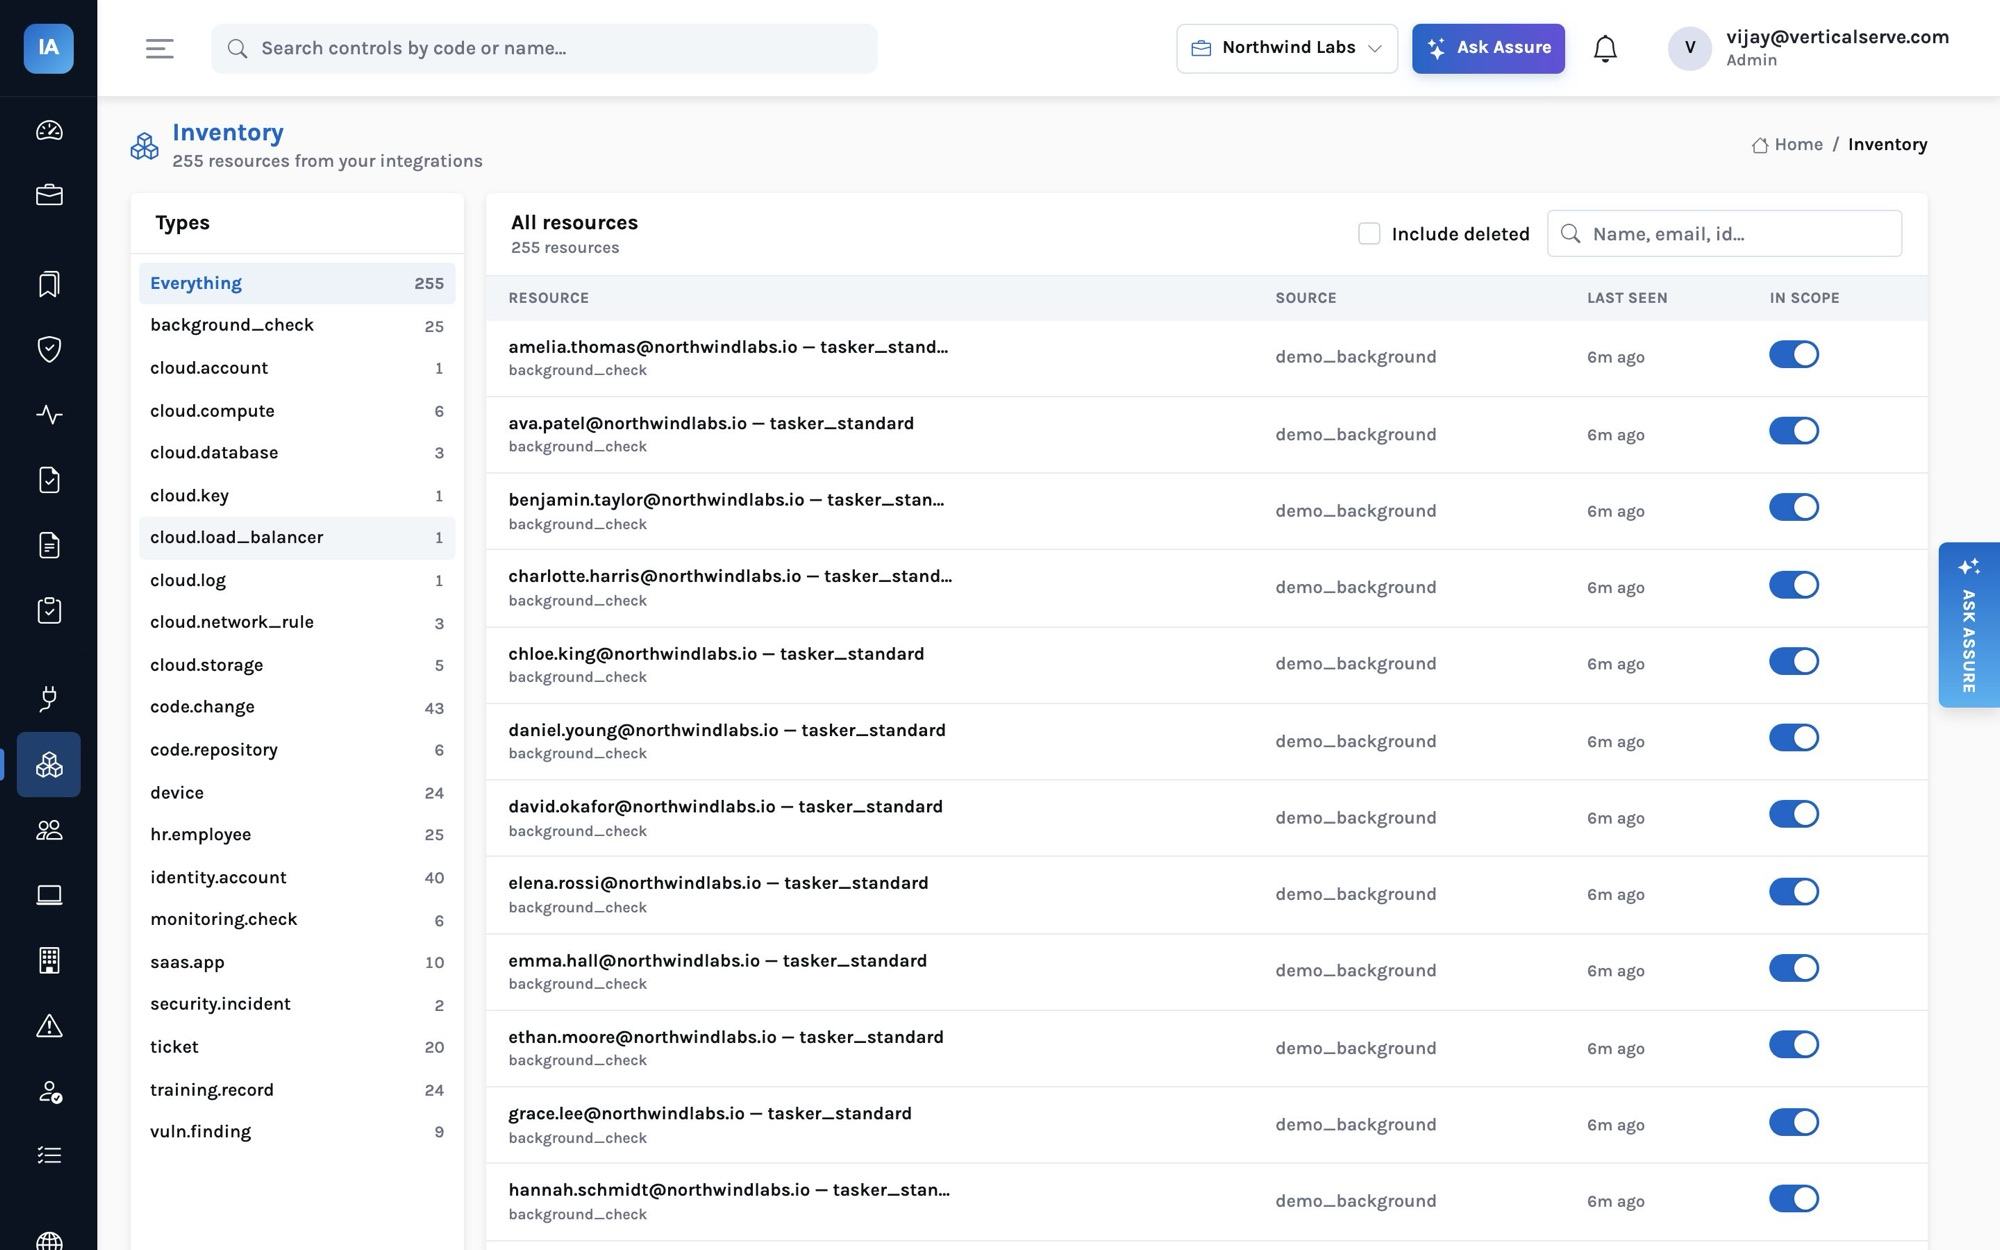The image size is (2000, 1250).
Task: Sort by the LAST SEEN column header
Action: (x=1627, y=298)
